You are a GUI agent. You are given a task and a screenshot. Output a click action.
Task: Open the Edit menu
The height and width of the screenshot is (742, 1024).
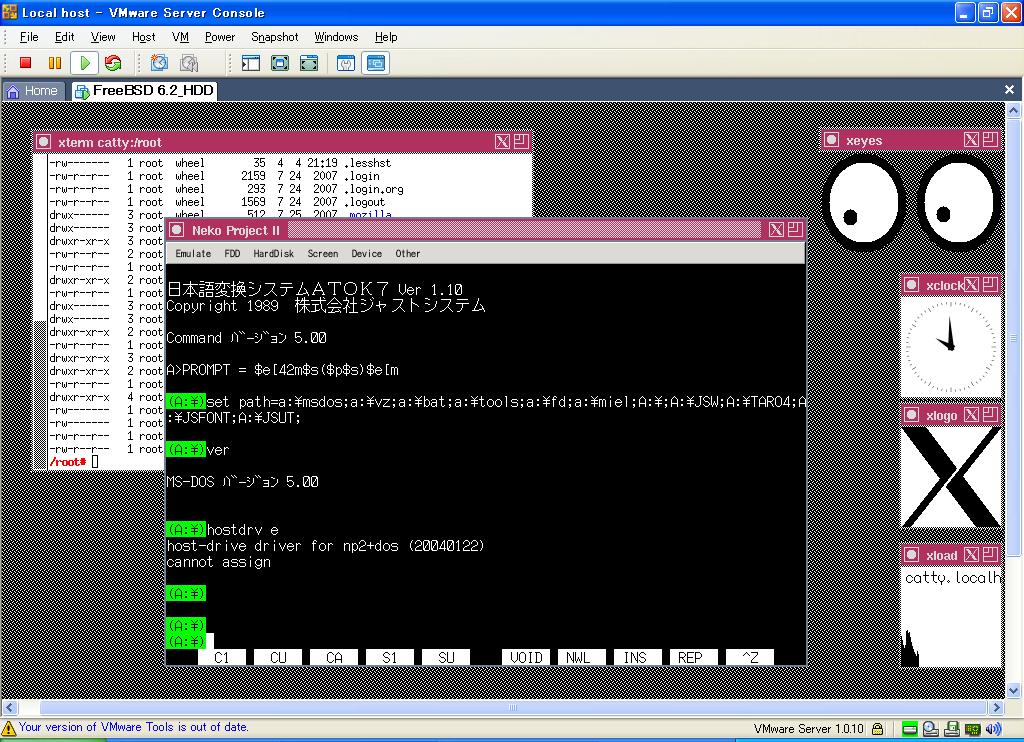point(65,37)
